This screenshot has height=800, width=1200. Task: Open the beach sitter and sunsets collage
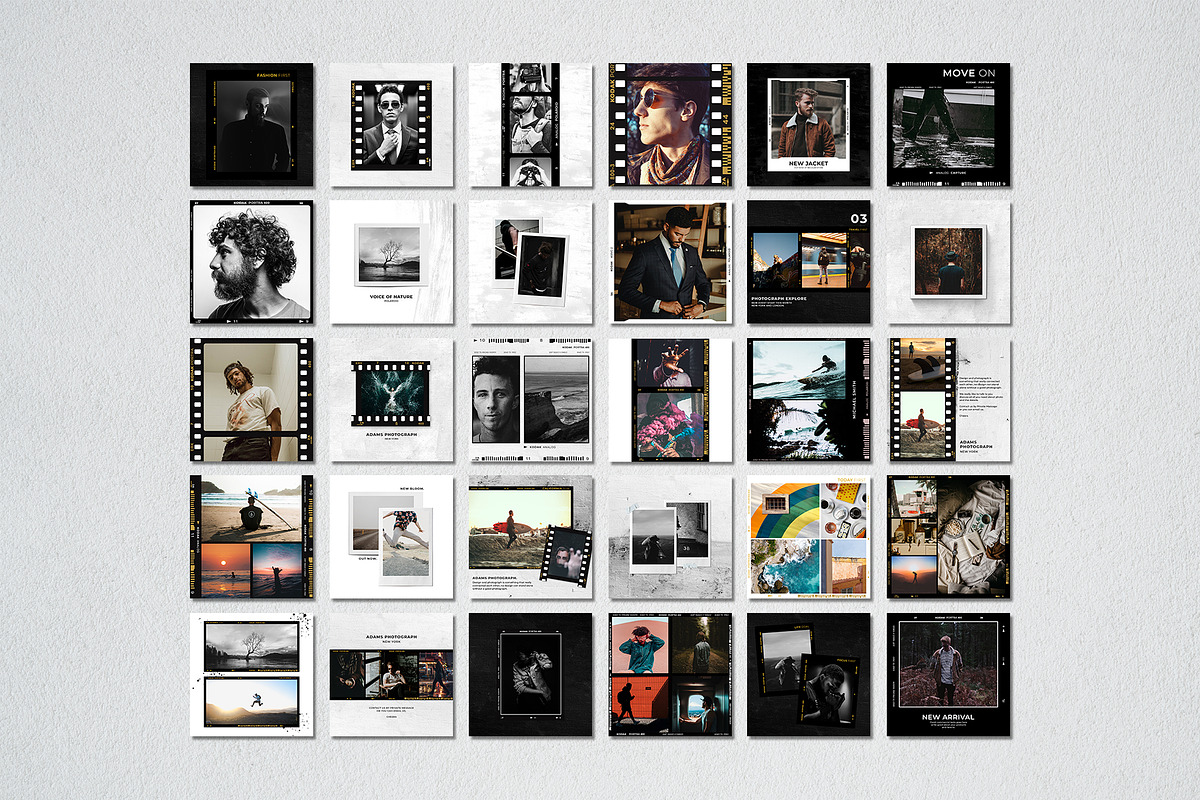pyautogui.click(x=251, y=537)
